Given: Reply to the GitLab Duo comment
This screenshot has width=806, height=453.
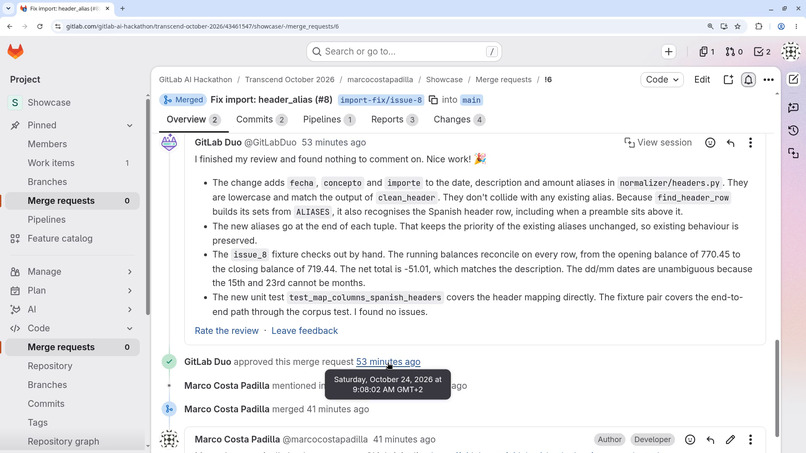Looking at the screenshot, I should (x=730, y=143).
